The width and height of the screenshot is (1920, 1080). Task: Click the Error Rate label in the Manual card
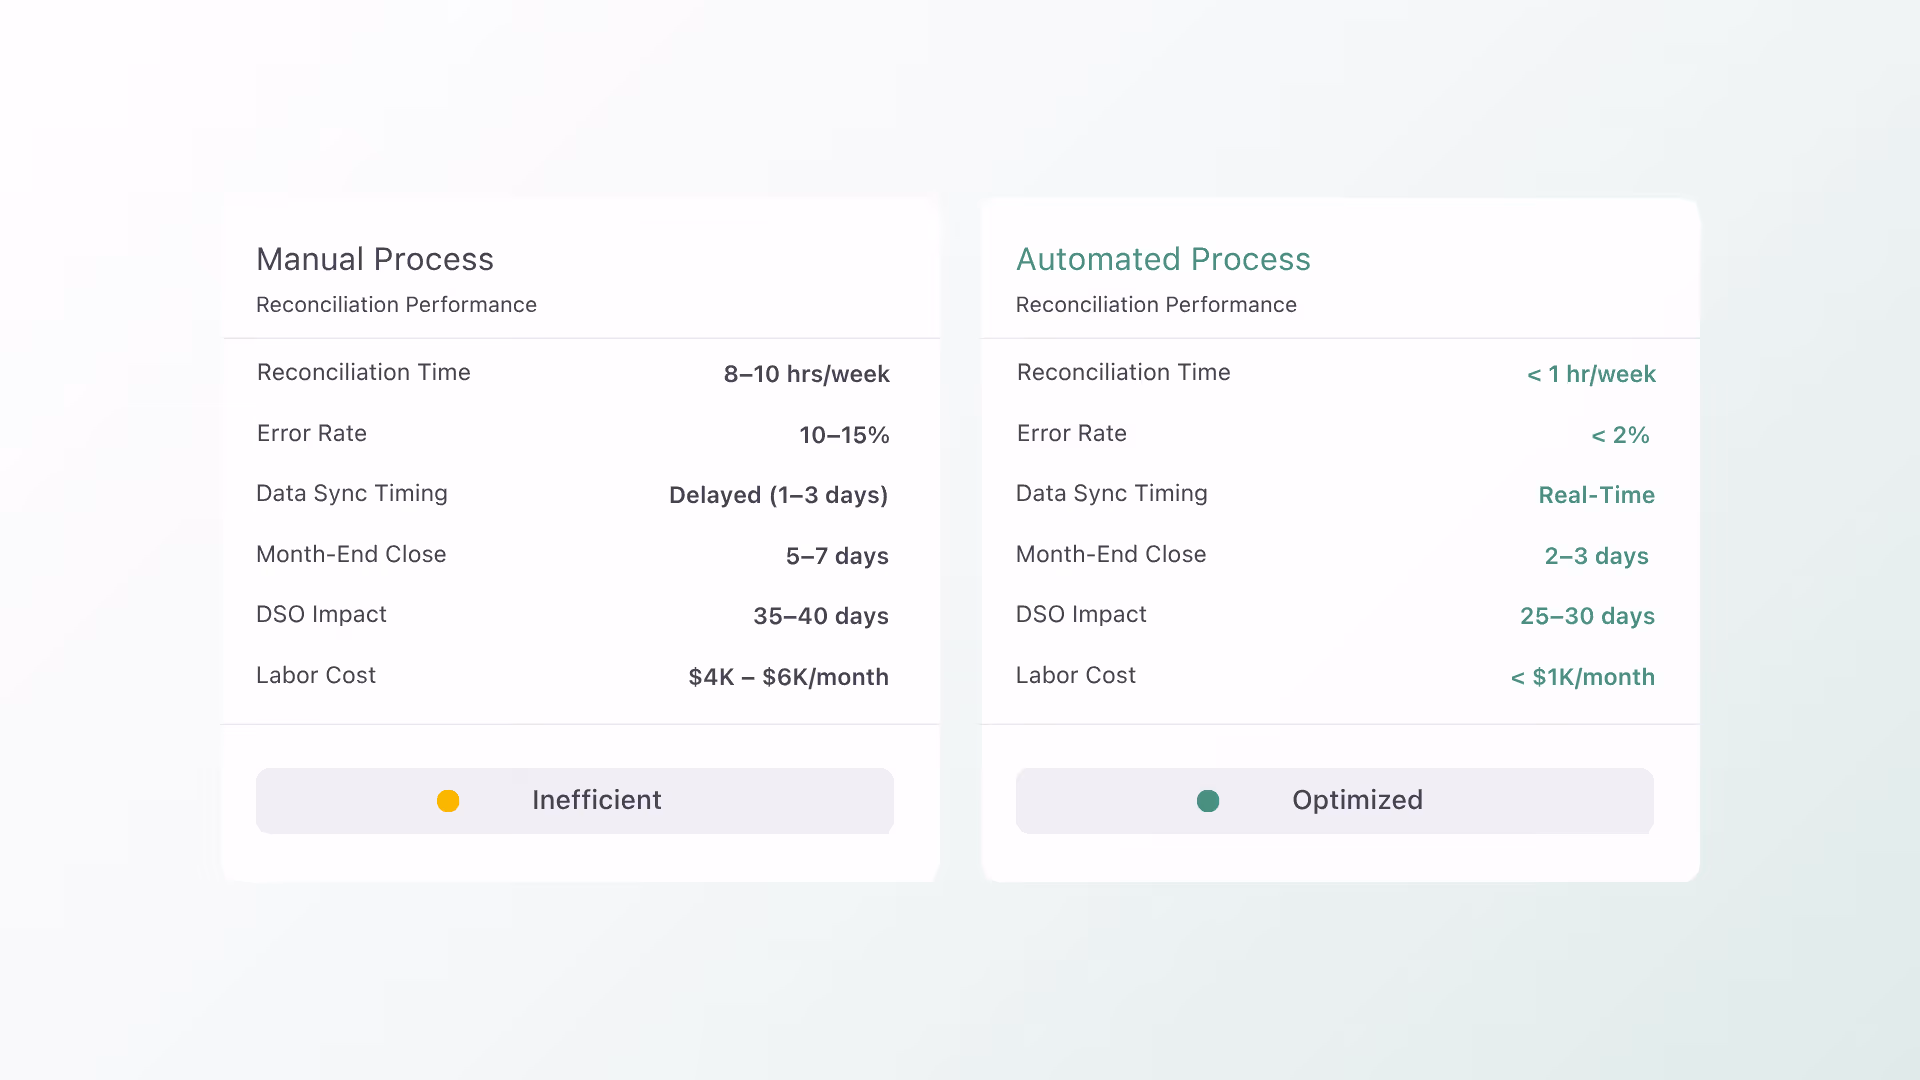pos(312,433)
